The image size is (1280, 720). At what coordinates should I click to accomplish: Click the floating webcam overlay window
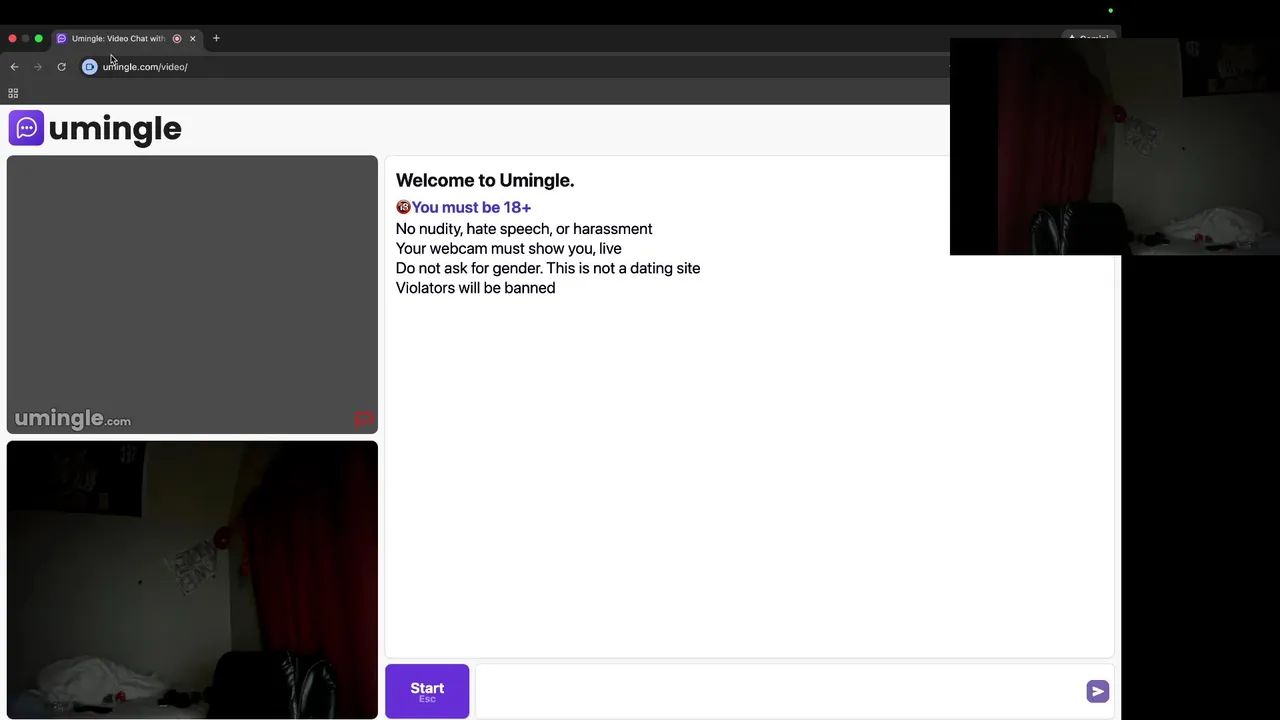(x=1115, y=147)
